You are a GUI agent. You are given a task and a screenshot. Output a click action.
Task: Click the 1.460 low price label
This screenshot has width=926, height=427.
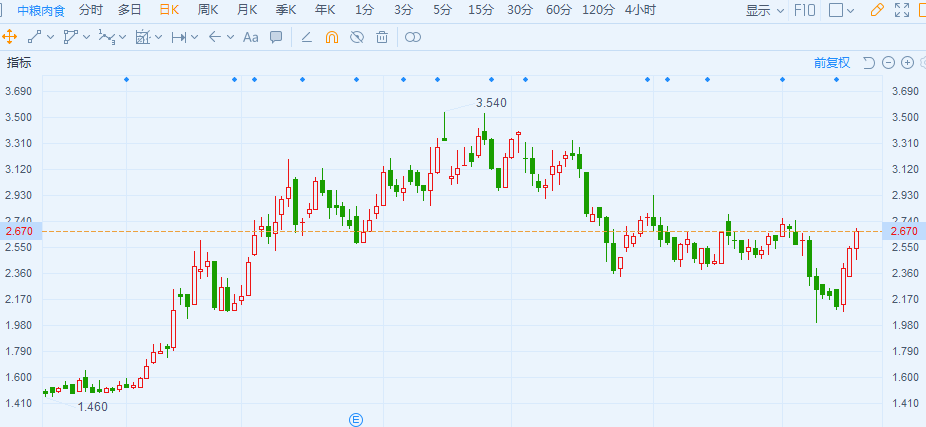point(93,406)
